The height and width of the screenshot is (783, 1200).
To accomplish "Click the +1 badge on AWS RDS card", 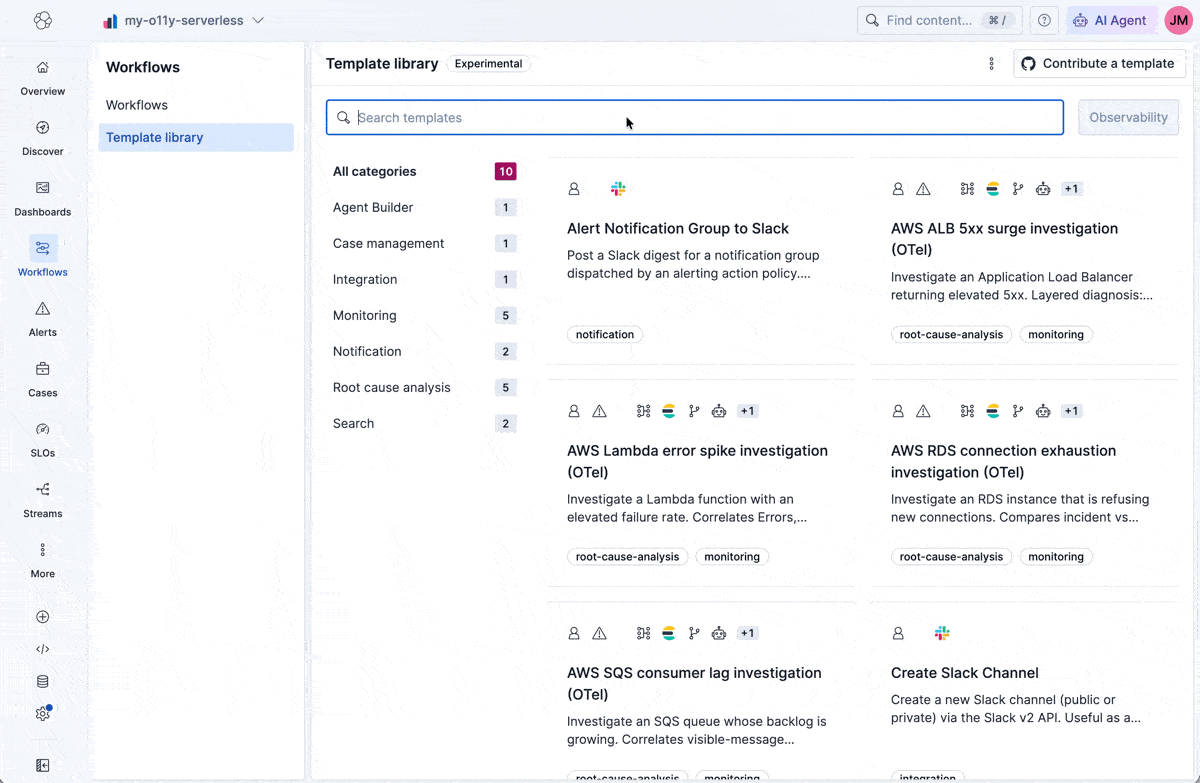I will [1071, 411].
